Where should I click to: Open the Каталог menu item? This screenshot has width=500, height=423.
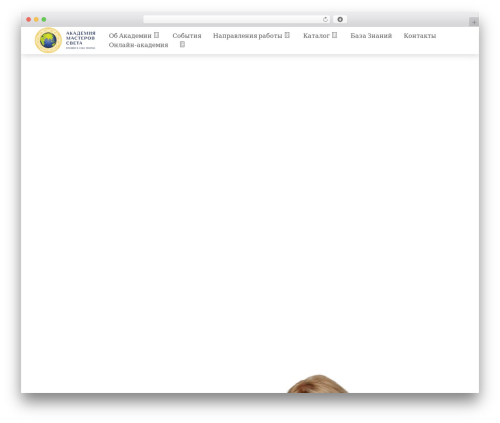(316, 36)
